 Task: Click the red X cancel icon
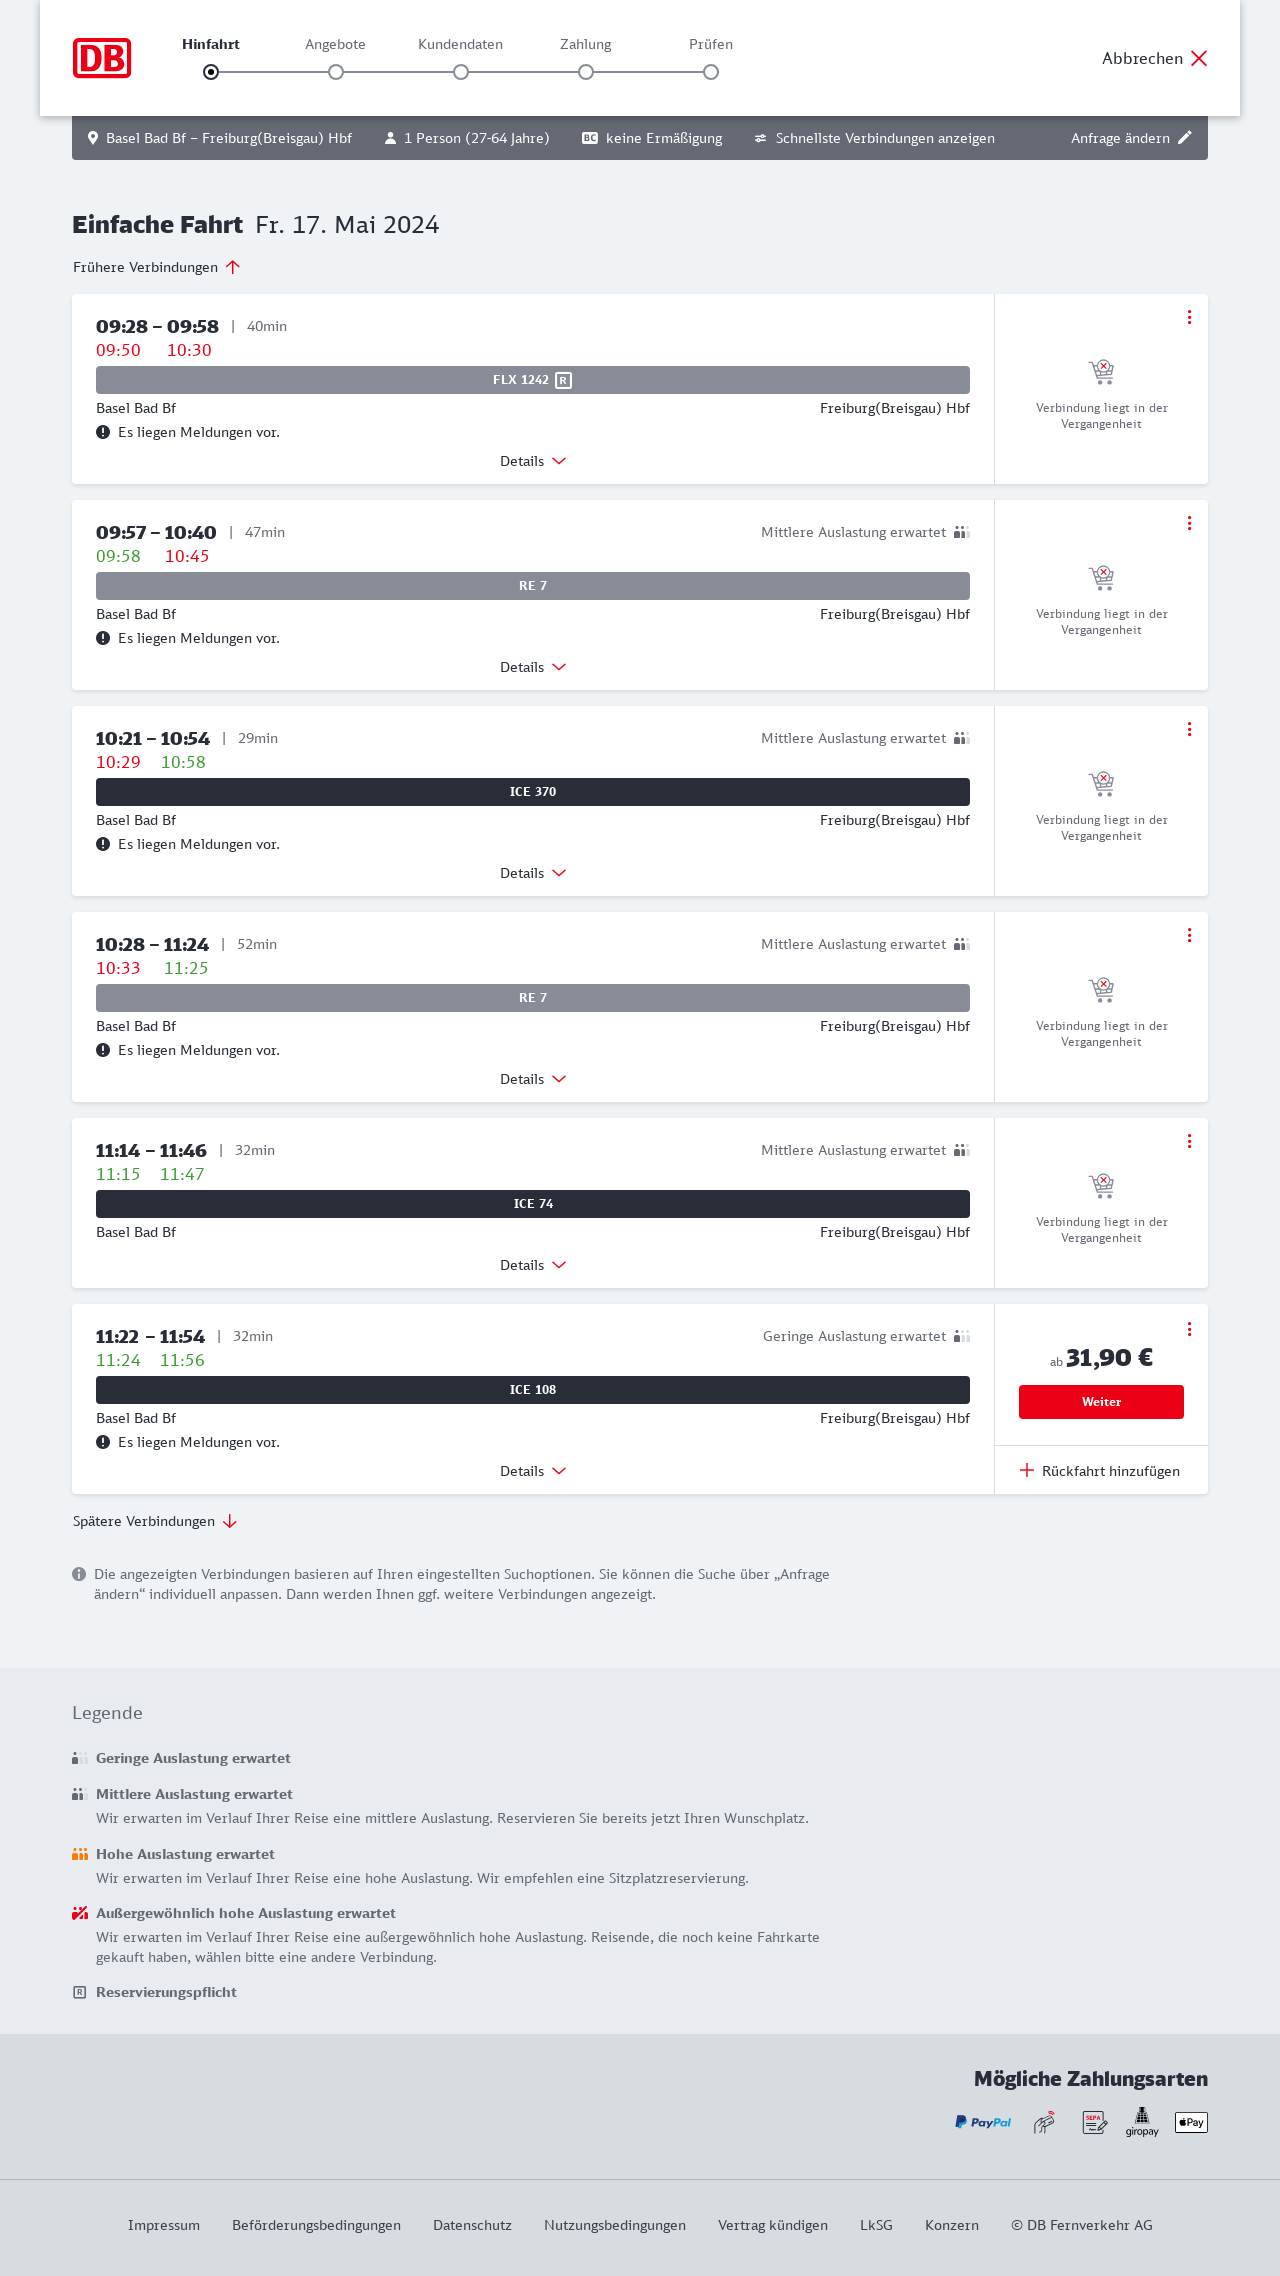[1199, 58]
